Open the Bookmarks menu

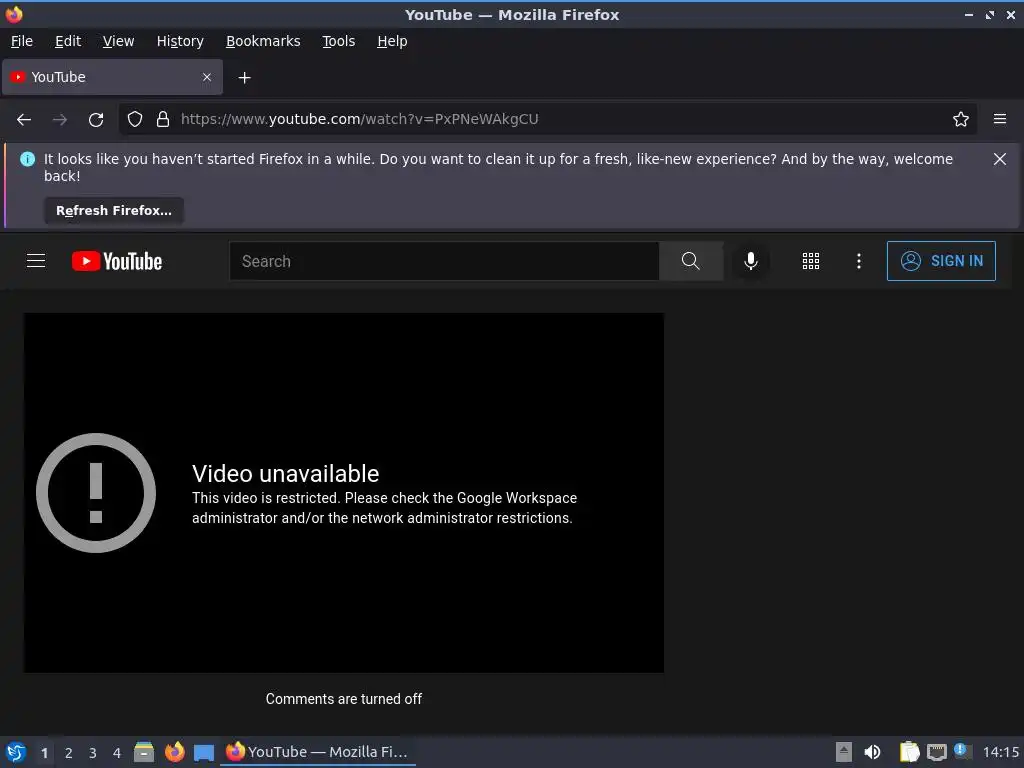coord(263,41)
